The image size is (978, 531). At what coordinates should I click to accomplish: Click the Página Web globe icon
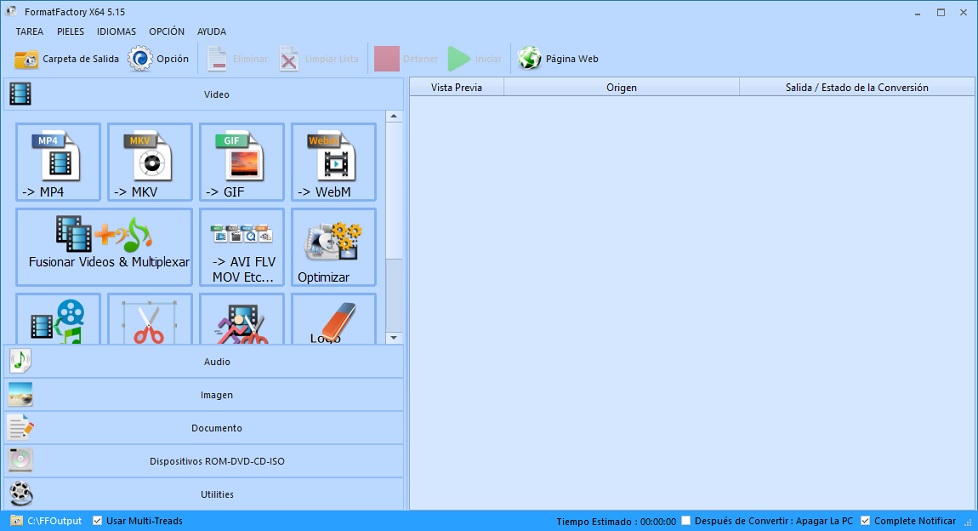click(x=530, y=59)
